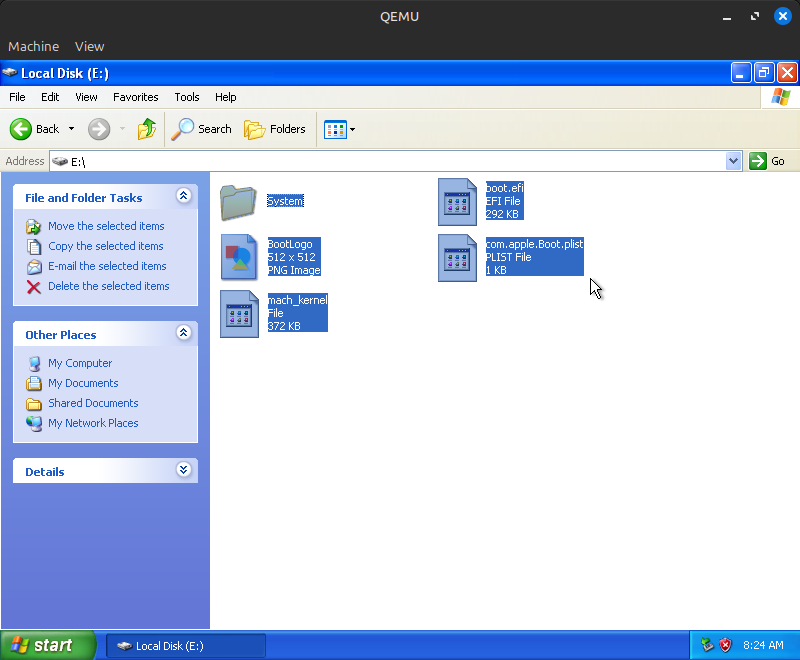Click Safely Remove Hardware tray icon
The image size is (800, 660).
click(707, 645)
